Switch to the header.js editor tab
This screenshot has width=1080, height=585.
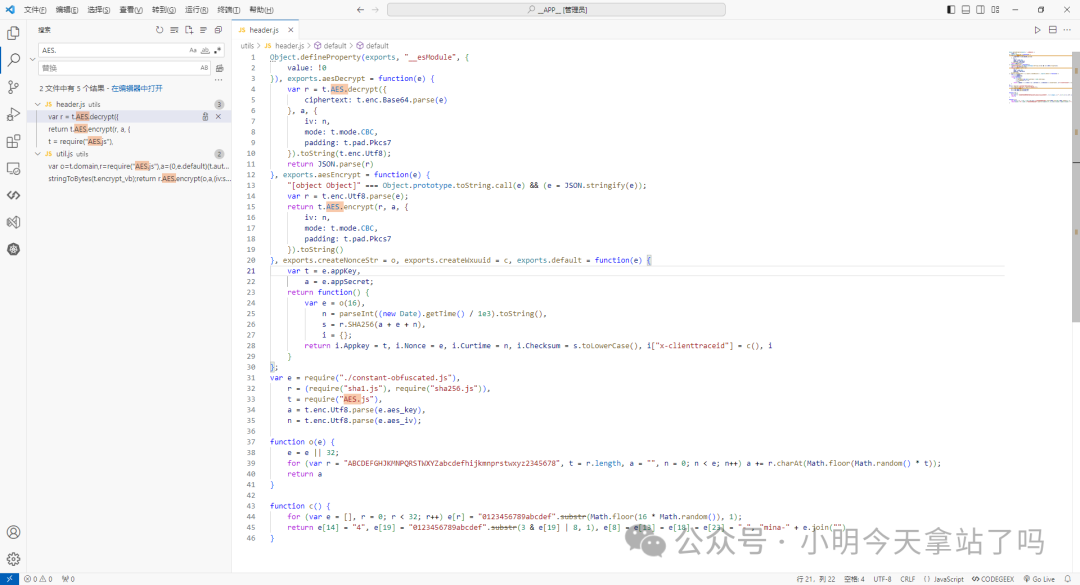point(265,30)
